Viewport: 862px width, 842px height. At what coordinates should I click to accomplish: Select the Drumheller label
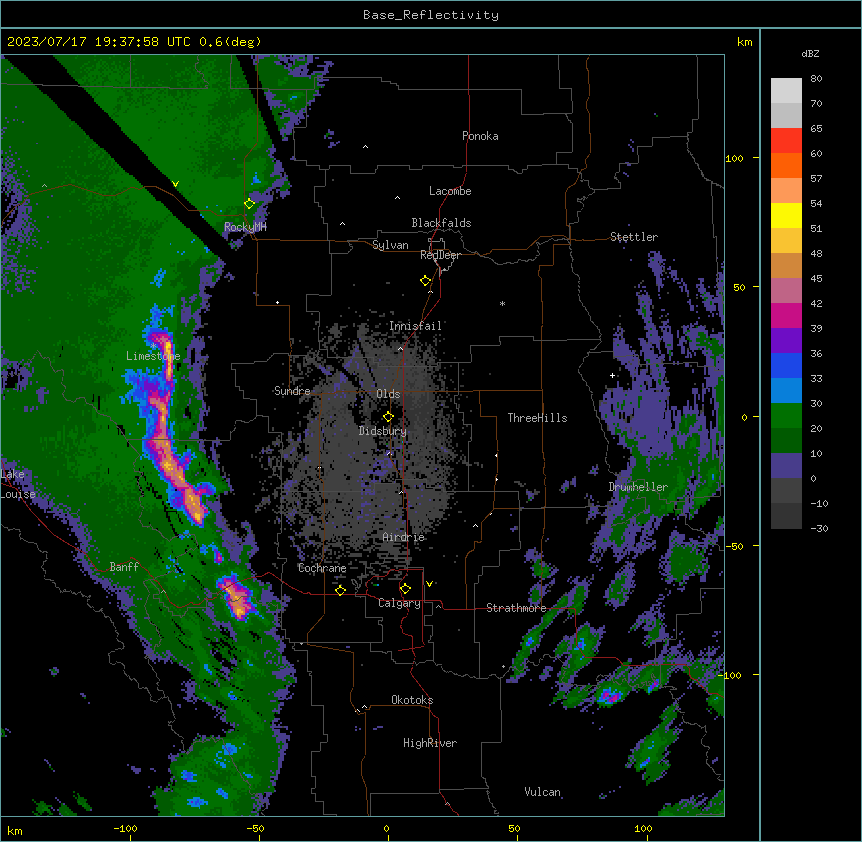638,487
